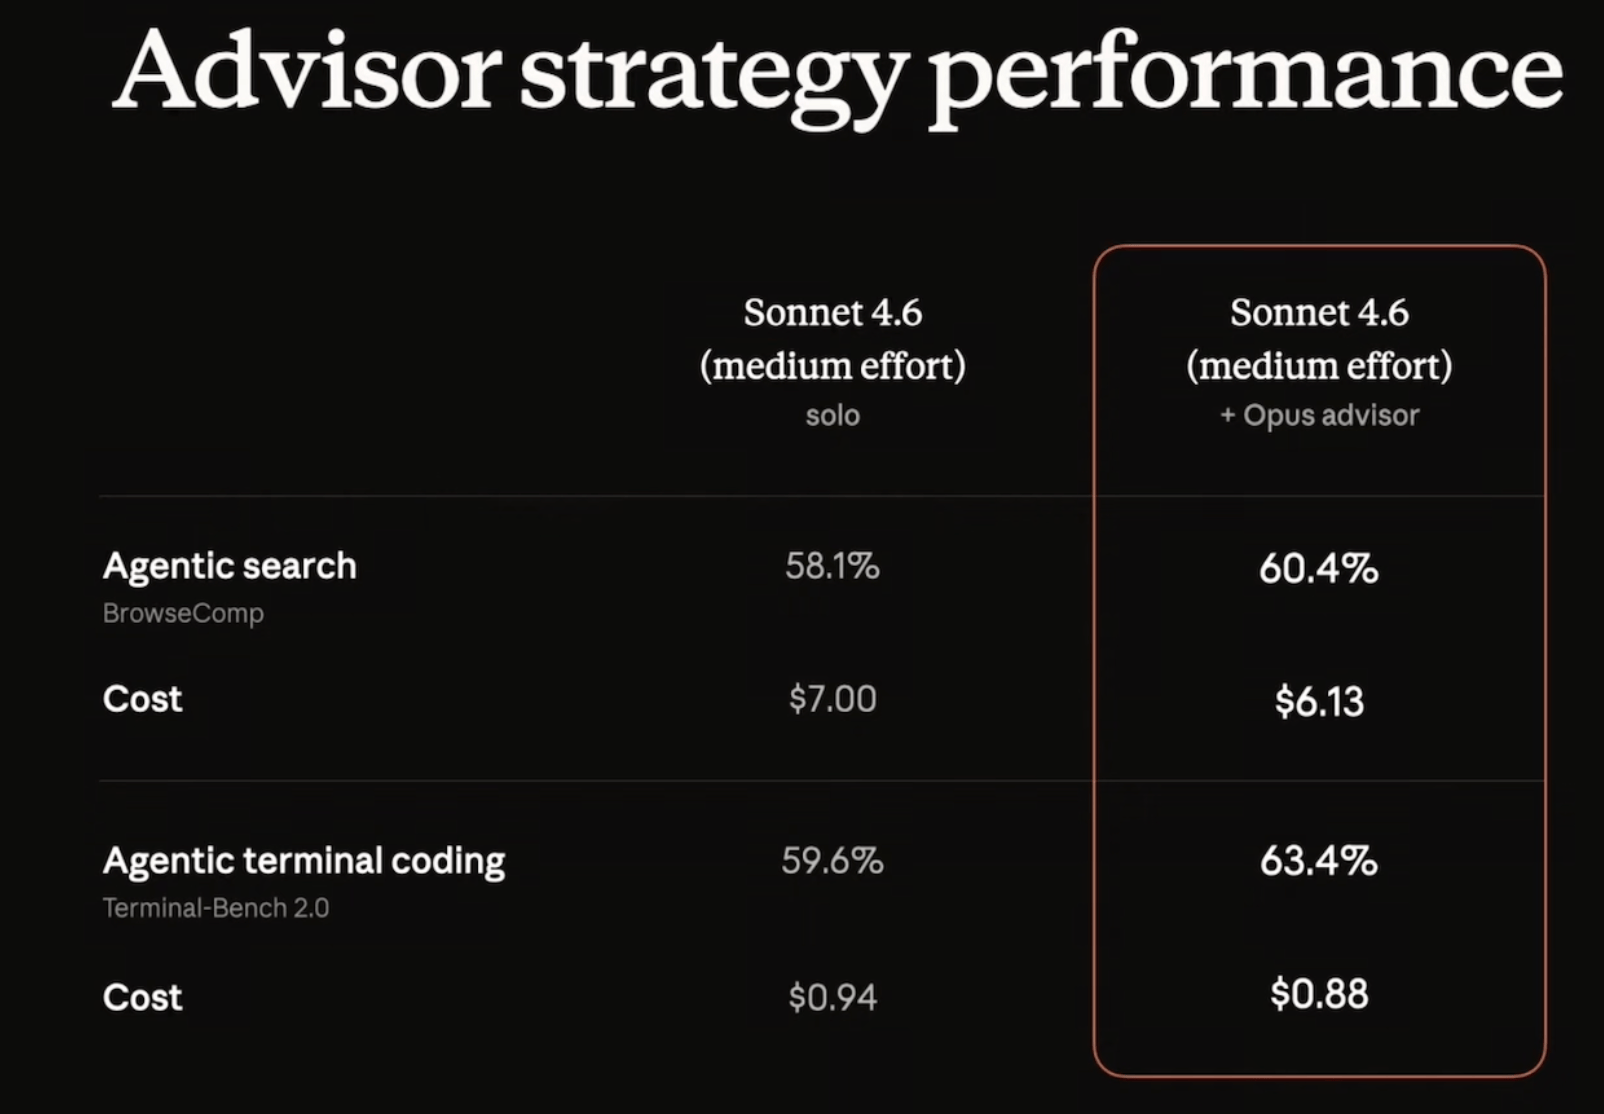The height and width of the screenshot is (1114, 1604).
Task: Click the Cost label under Agentic search
Action: click(x=142, y=698)
